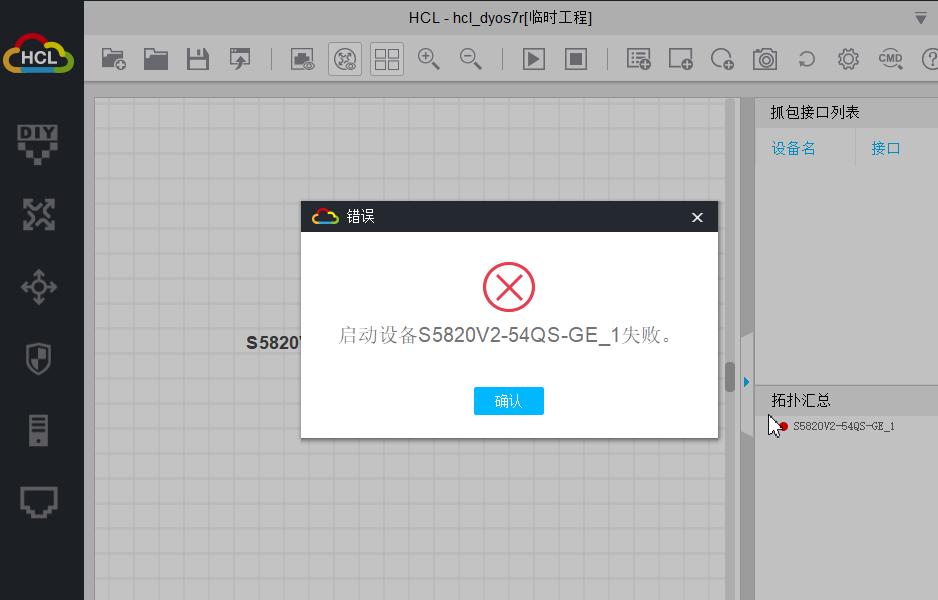This screenshot has width=938, height=600.
Task: Click the S5820 device label on canvas
Action: [x=273, y=343]
